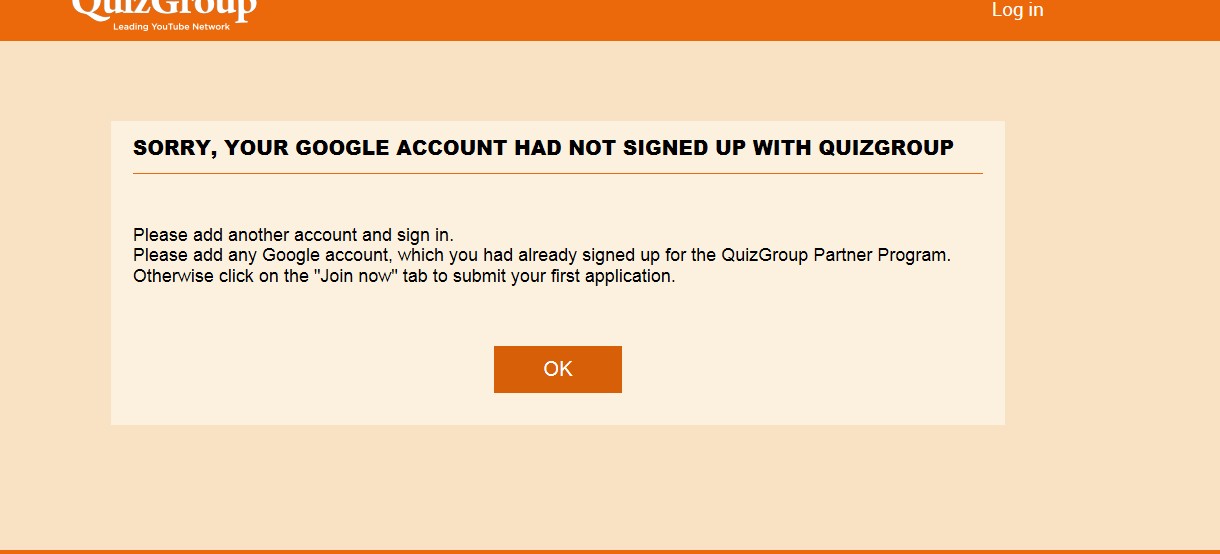
Task: Click the "Please add another account" line
Action: 293,235
